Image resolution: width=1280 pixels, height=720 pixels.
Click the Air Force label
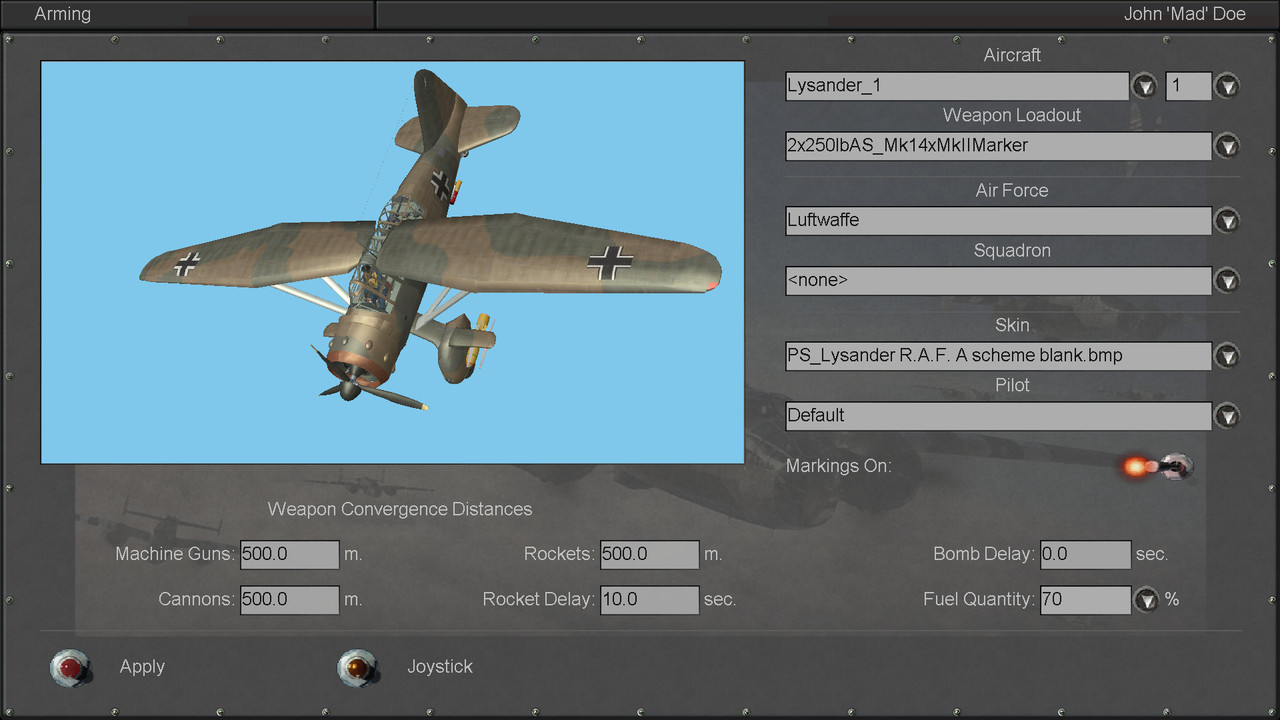pyautogui.click(x=1012, y=191)
